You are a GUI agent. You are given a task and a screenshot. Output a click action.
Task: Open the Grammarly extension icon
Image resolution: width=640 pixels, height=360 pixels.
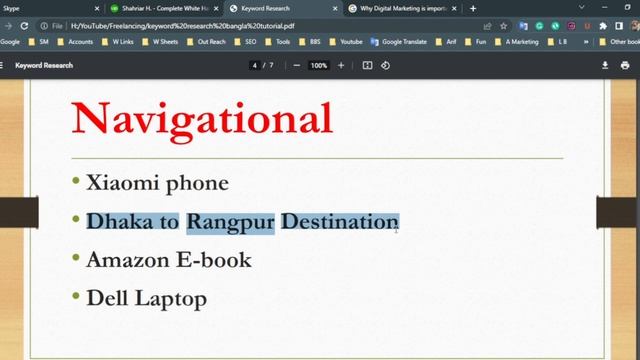[539, 26]
